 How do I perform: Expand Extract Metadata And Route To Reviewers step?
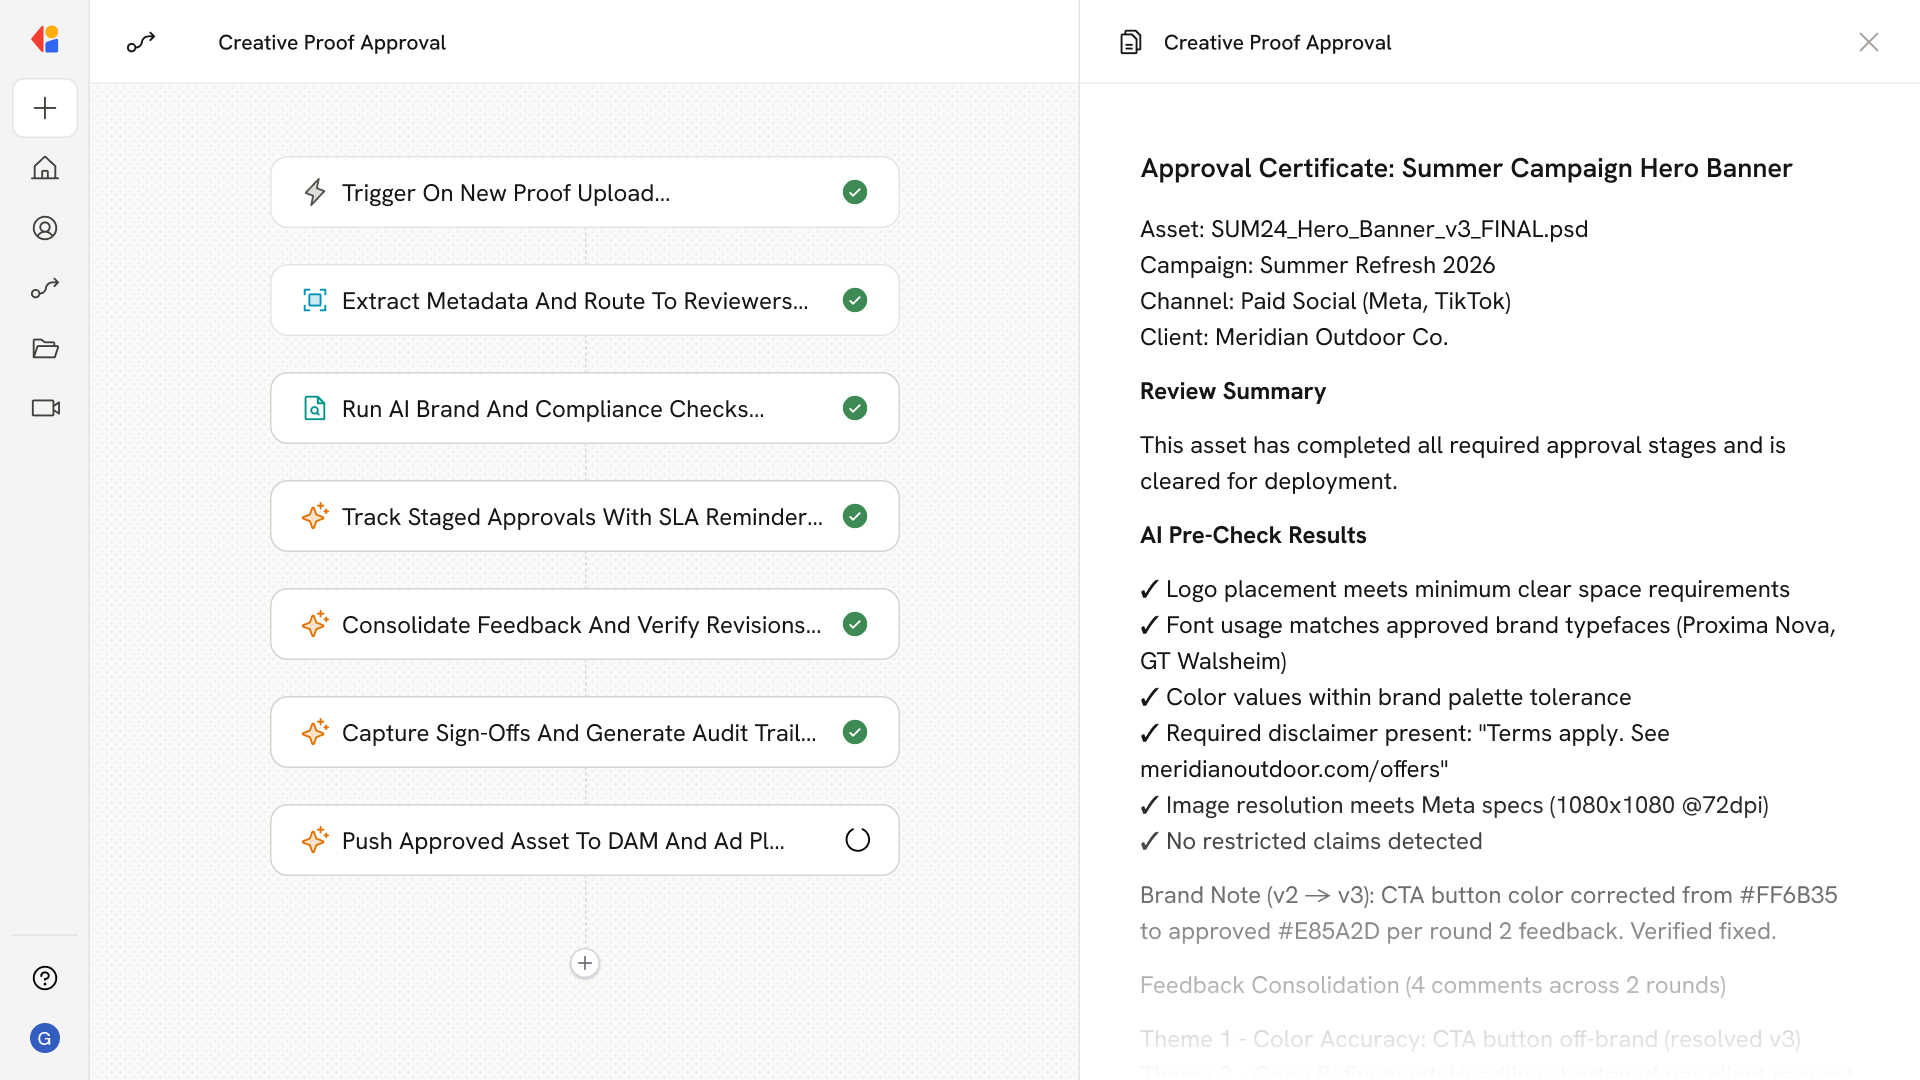coord(575,300)
